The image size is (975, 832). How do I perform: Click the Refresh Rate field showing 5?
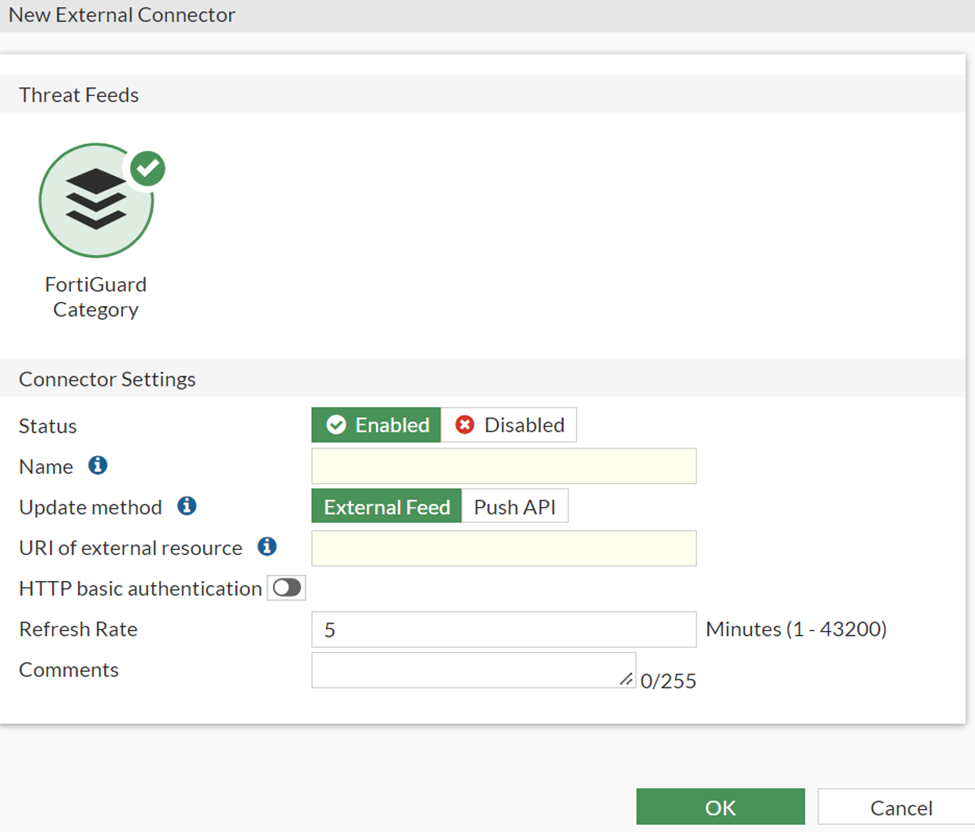504,629
